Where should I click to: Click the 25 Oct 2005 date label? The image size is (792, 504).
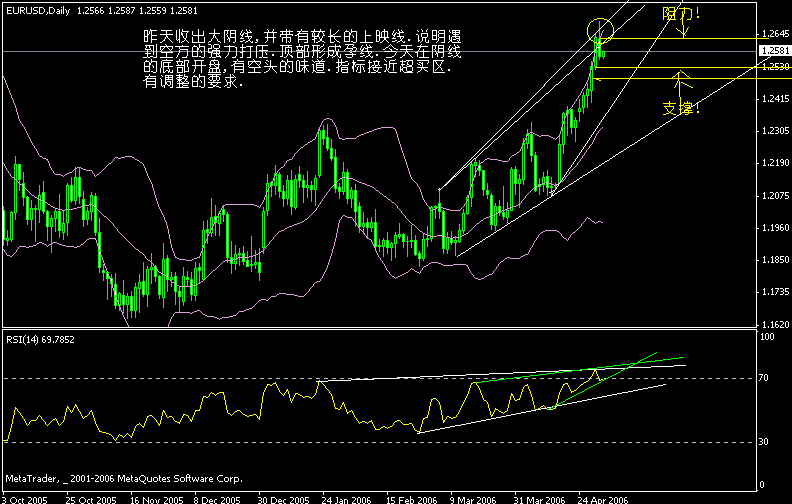point(91,499)
